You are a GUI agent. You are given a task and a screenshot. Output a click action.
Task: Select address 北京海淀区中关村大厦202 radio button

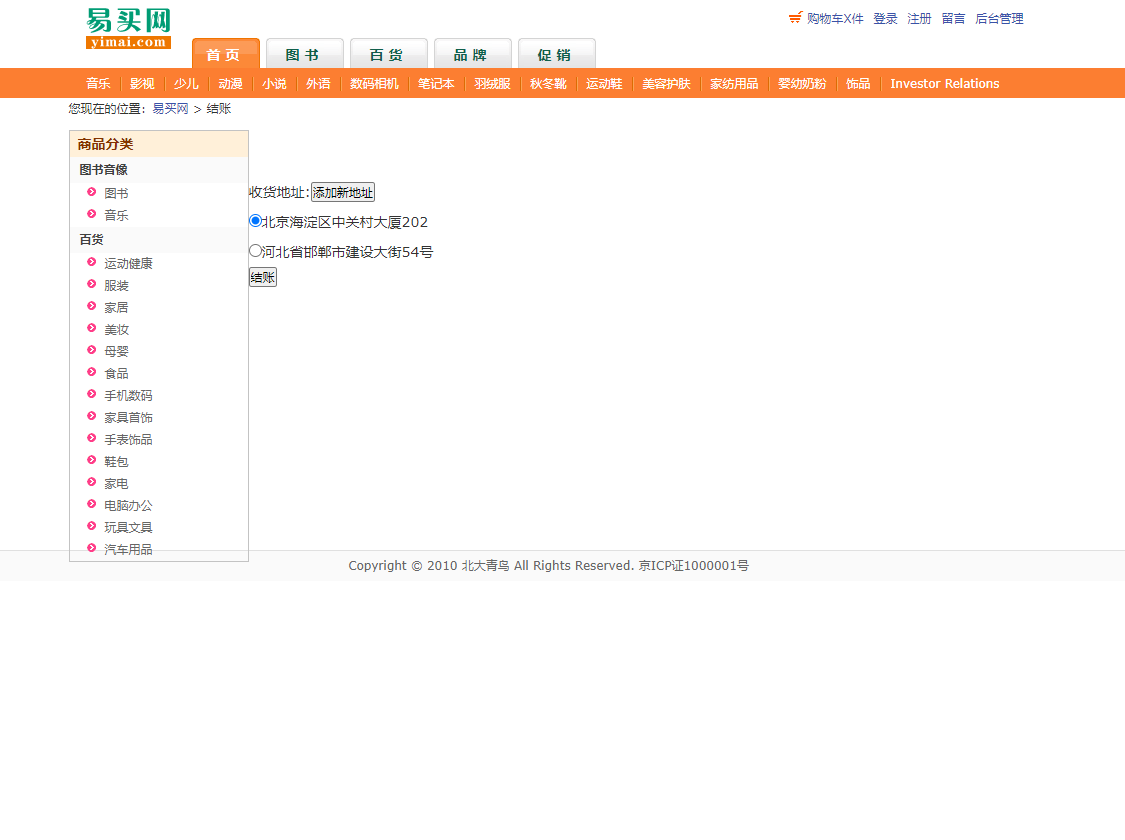coord(255,221)
